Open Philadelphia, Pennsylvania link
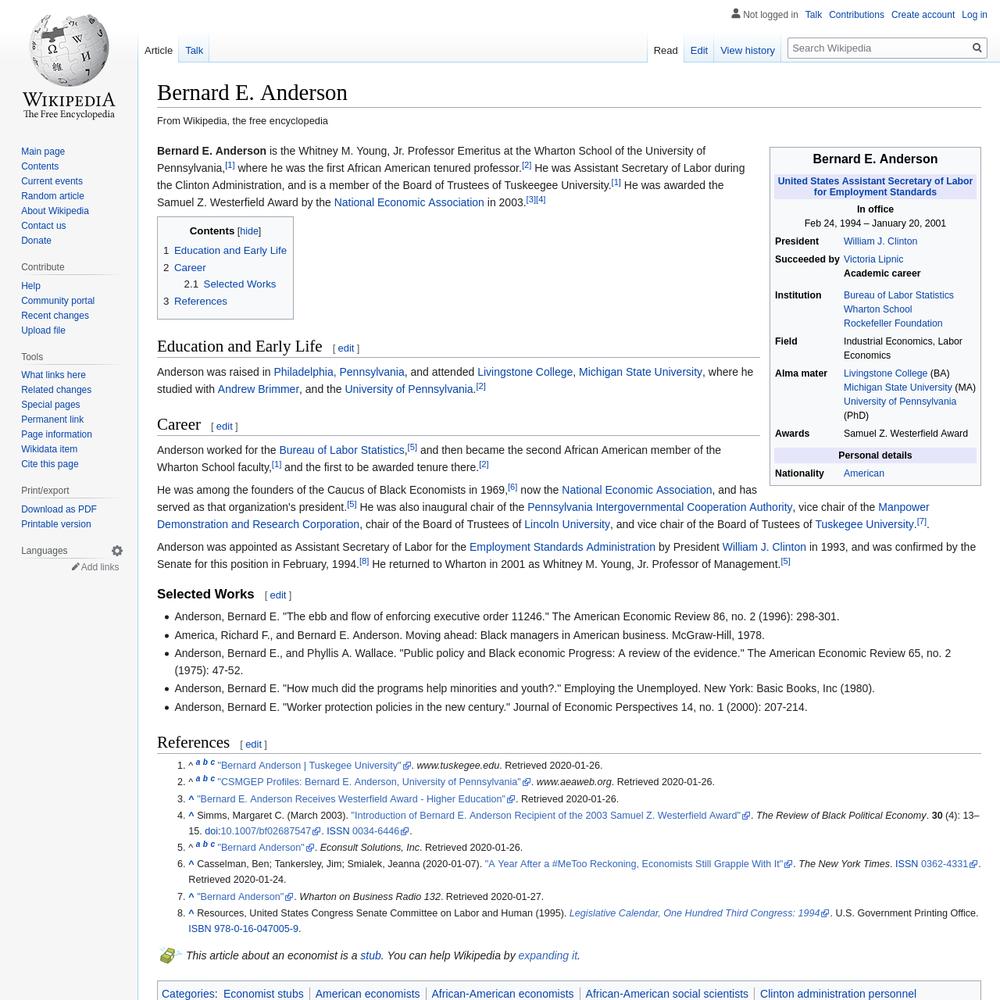The image size is (1000, 1000). point(339,372)
